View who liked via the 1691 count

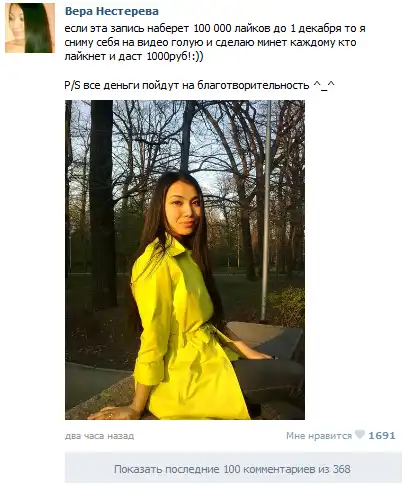[382, 435]
